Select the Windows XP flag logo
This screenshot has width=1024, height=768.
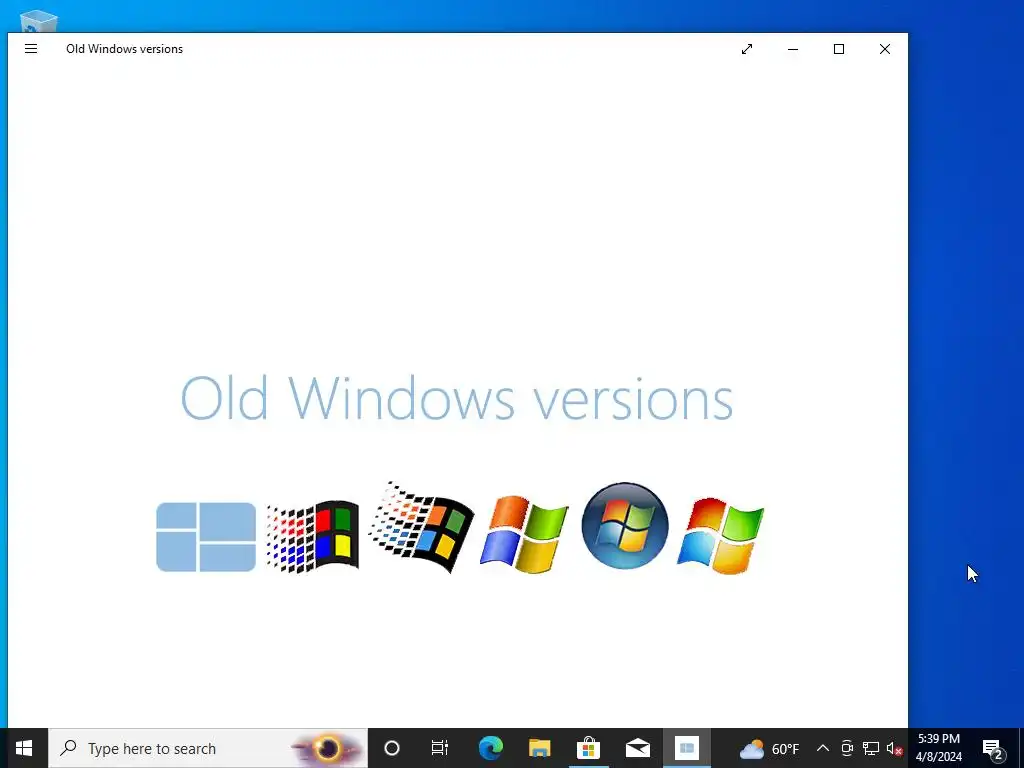(524, 534)
